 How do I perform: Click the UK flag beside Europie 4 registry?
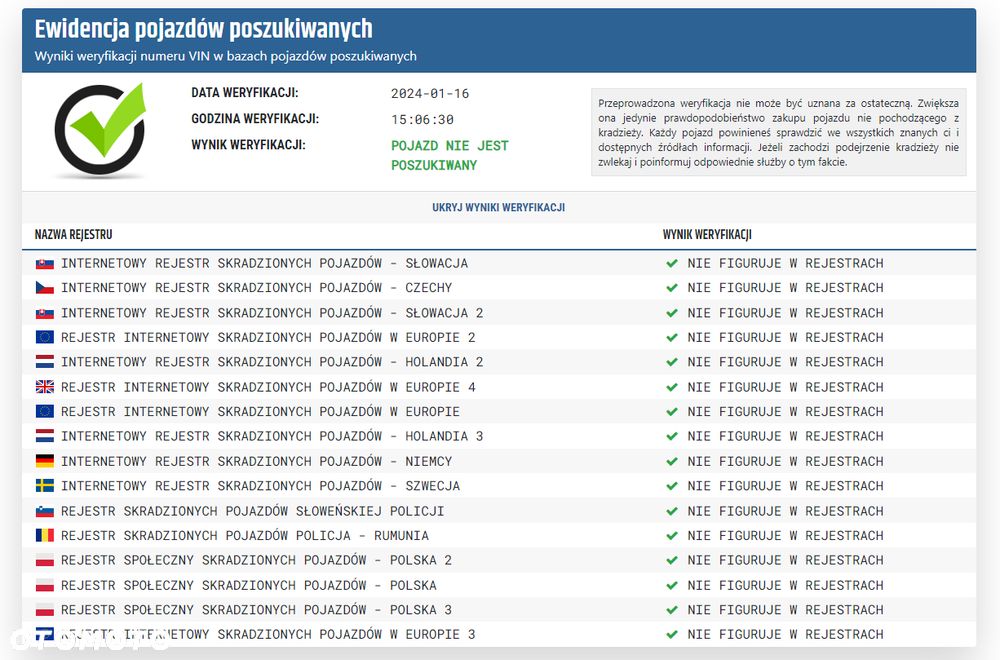tap(45, 387)
